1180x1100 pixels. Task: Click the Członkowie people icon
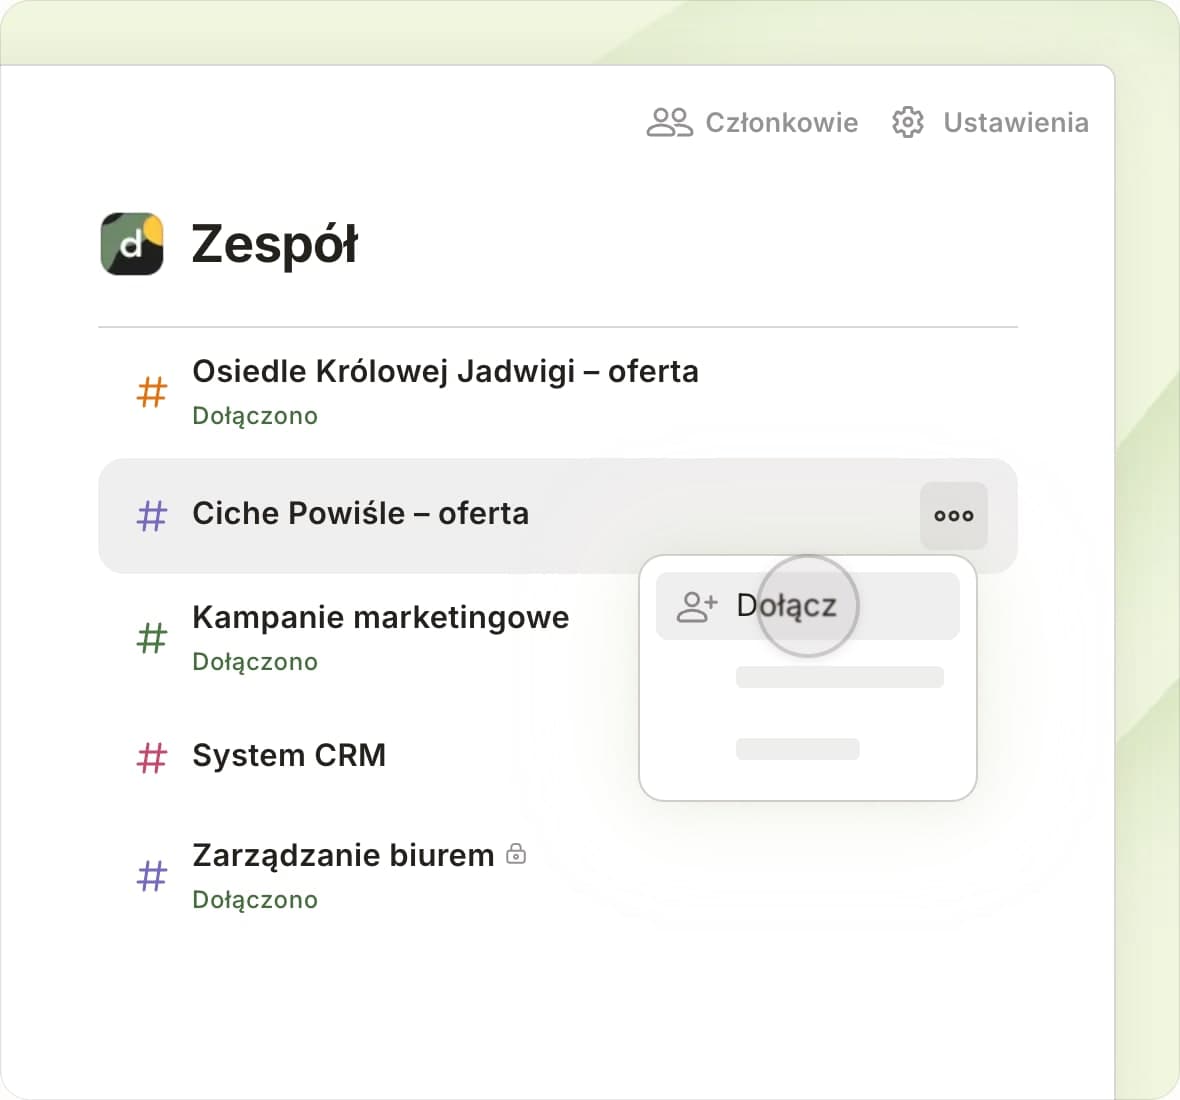click(669, 122)
